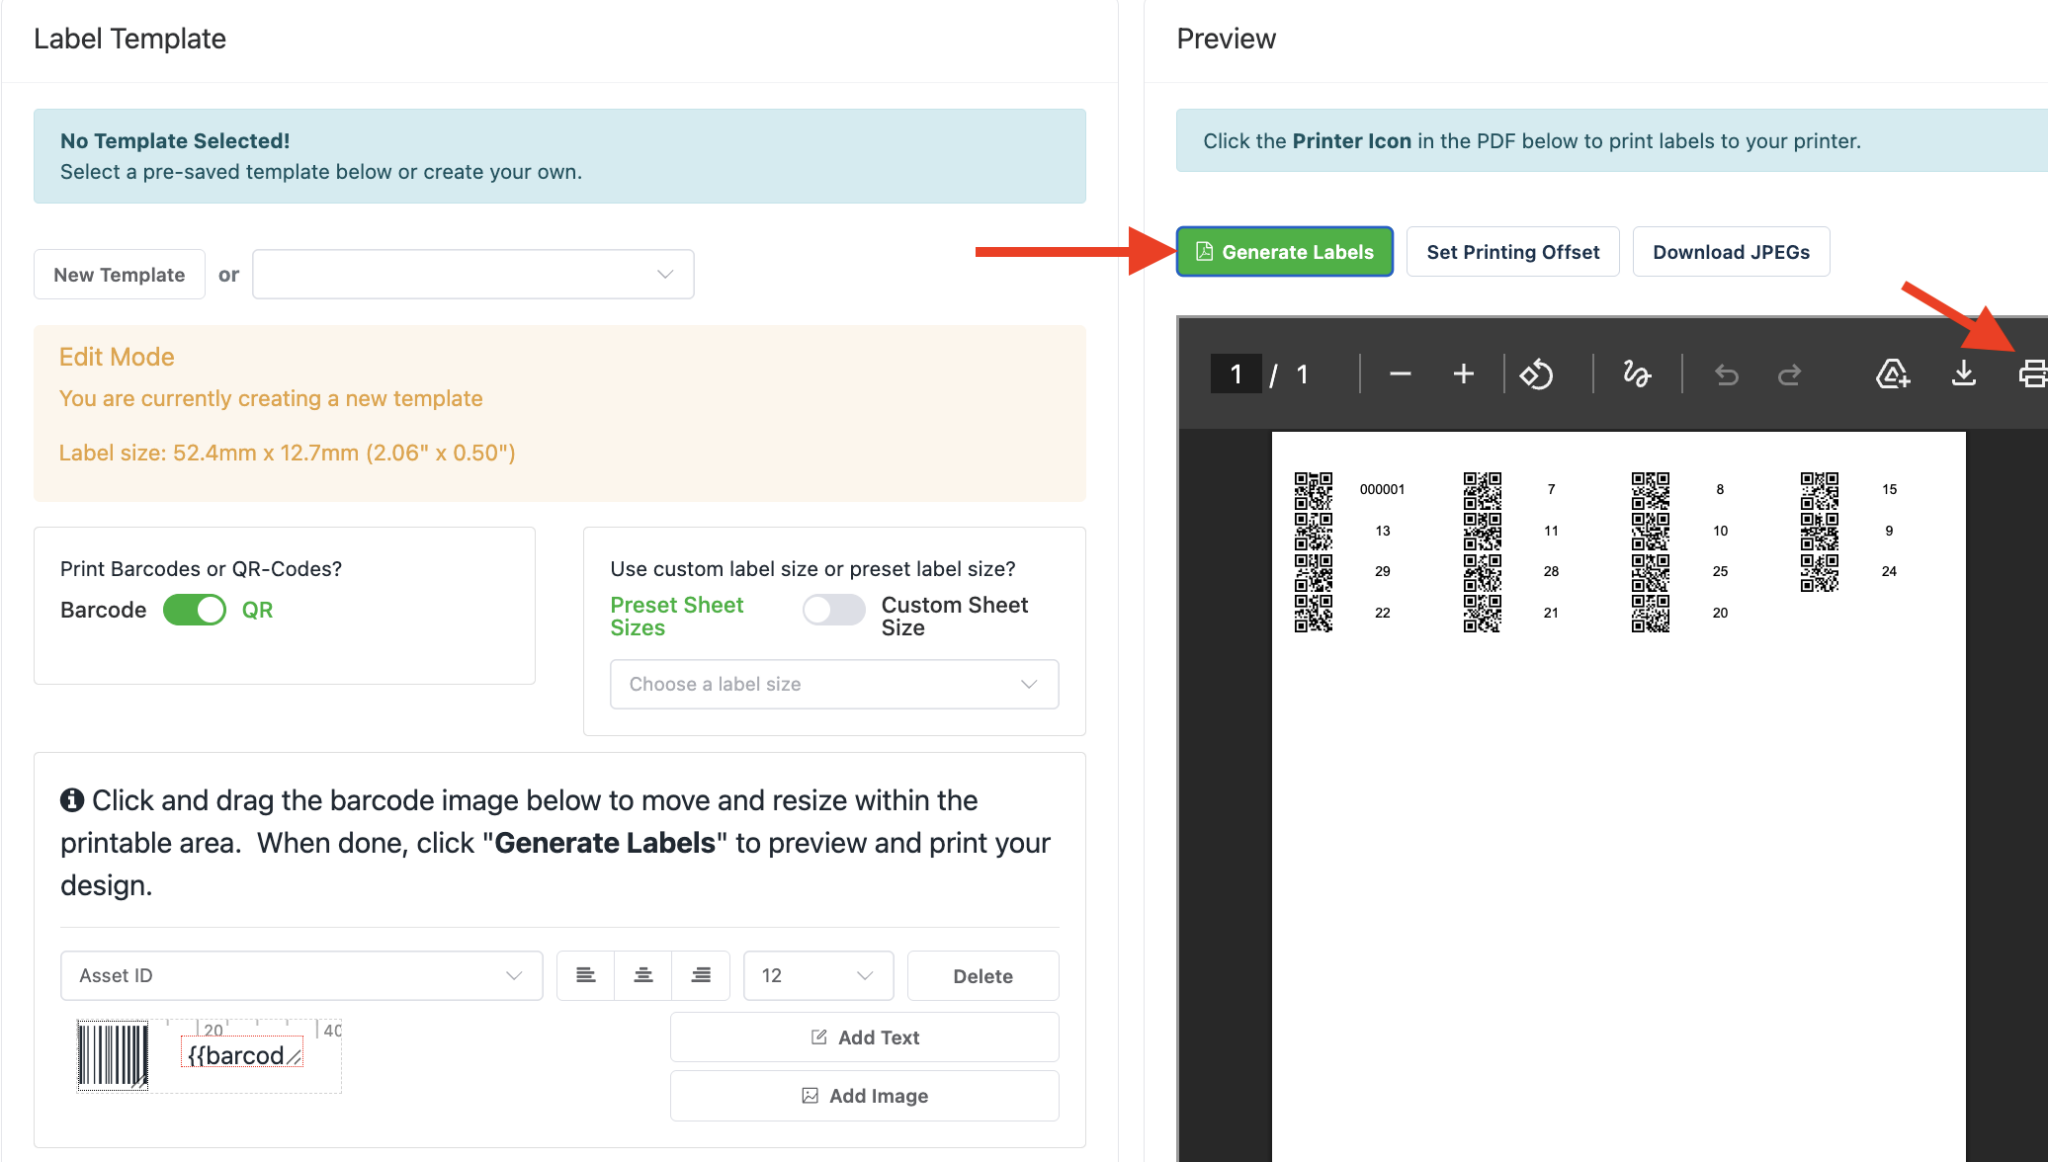
Task: Open the saved template dropdown
Action: coord(473,274)
